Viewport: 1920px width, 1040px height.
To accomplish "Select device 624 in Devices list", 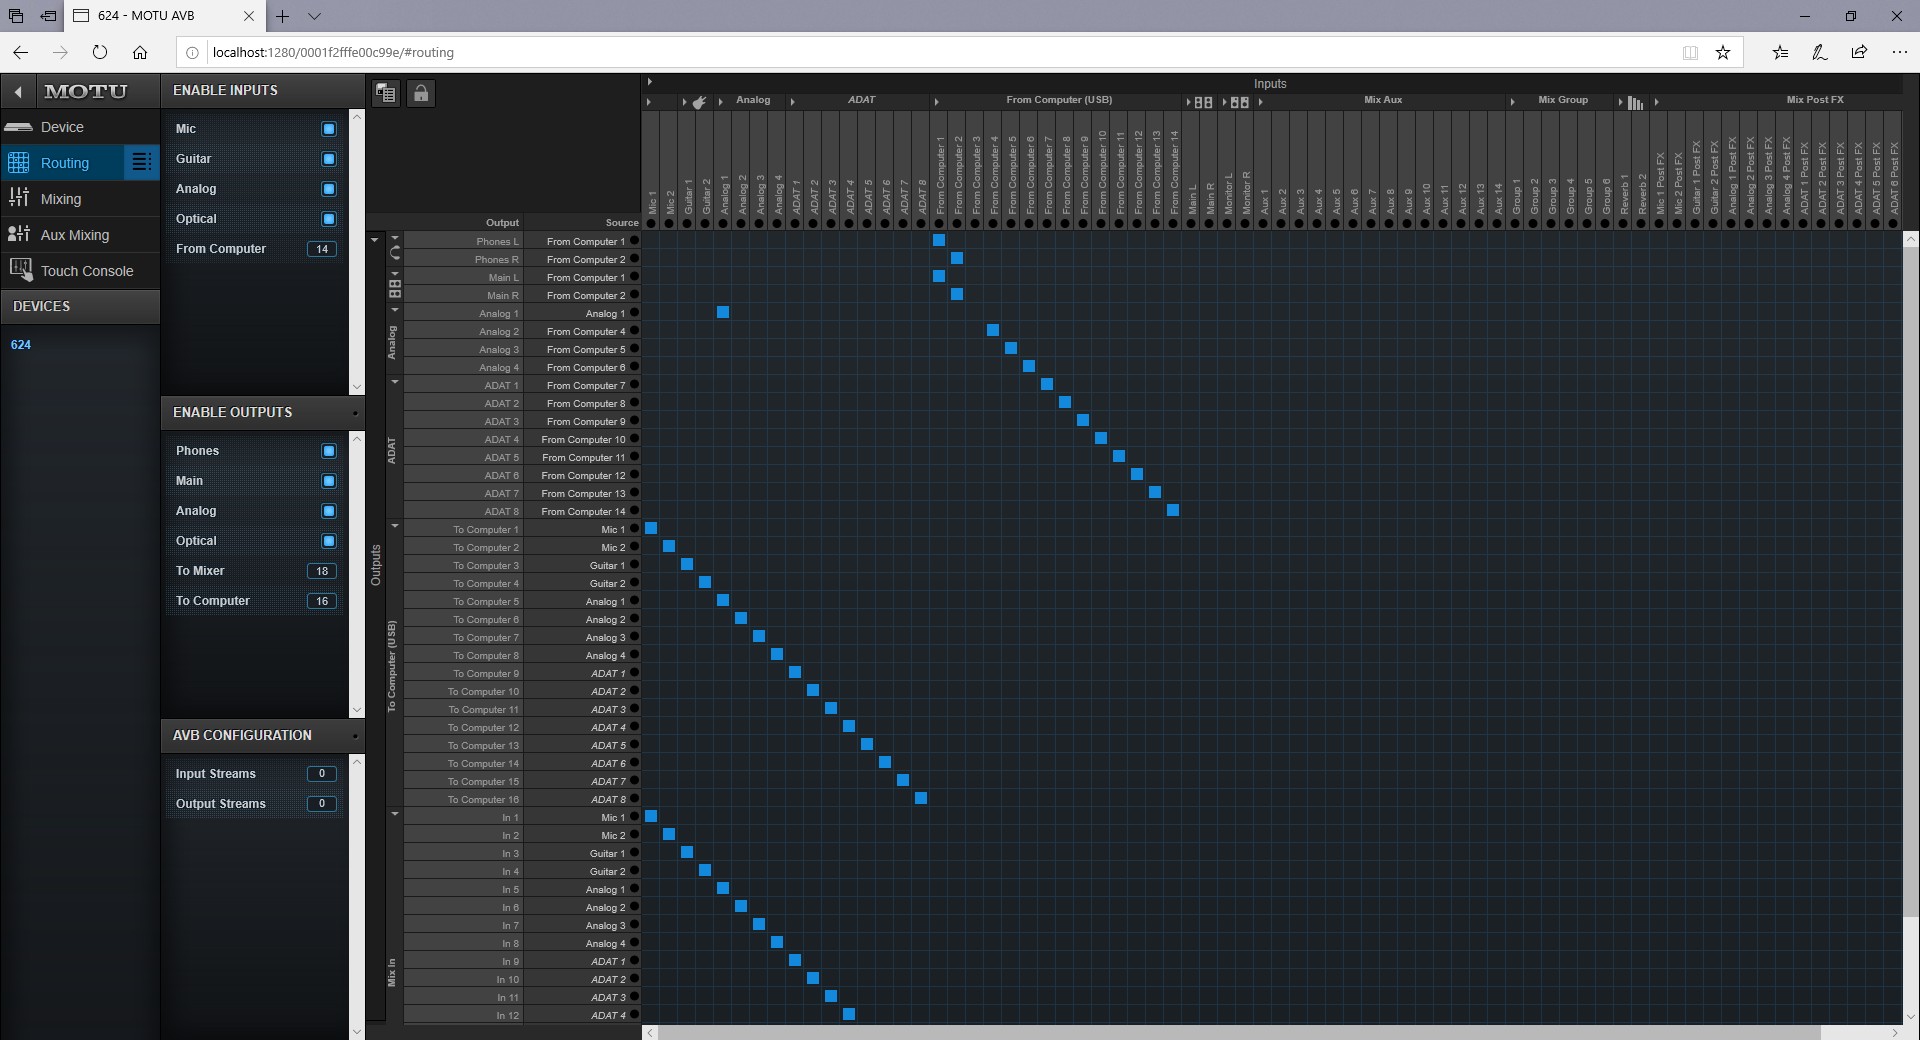I will 21,344.
